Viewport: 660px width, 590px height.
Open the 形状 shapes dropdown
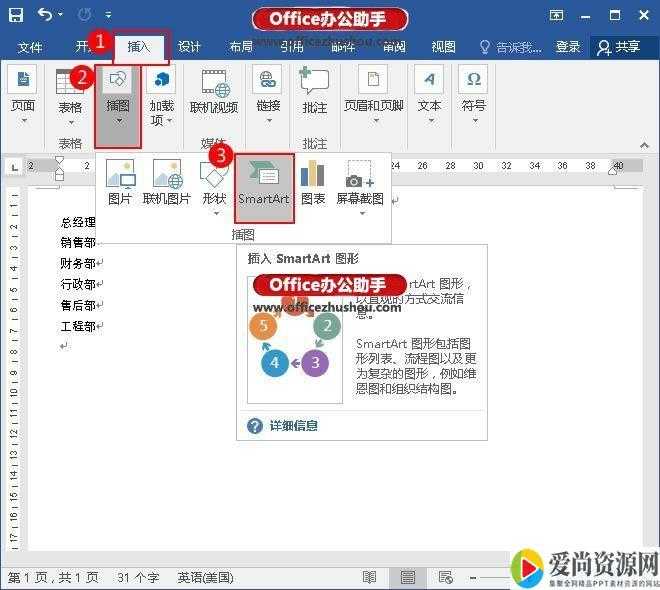point(214,185)
